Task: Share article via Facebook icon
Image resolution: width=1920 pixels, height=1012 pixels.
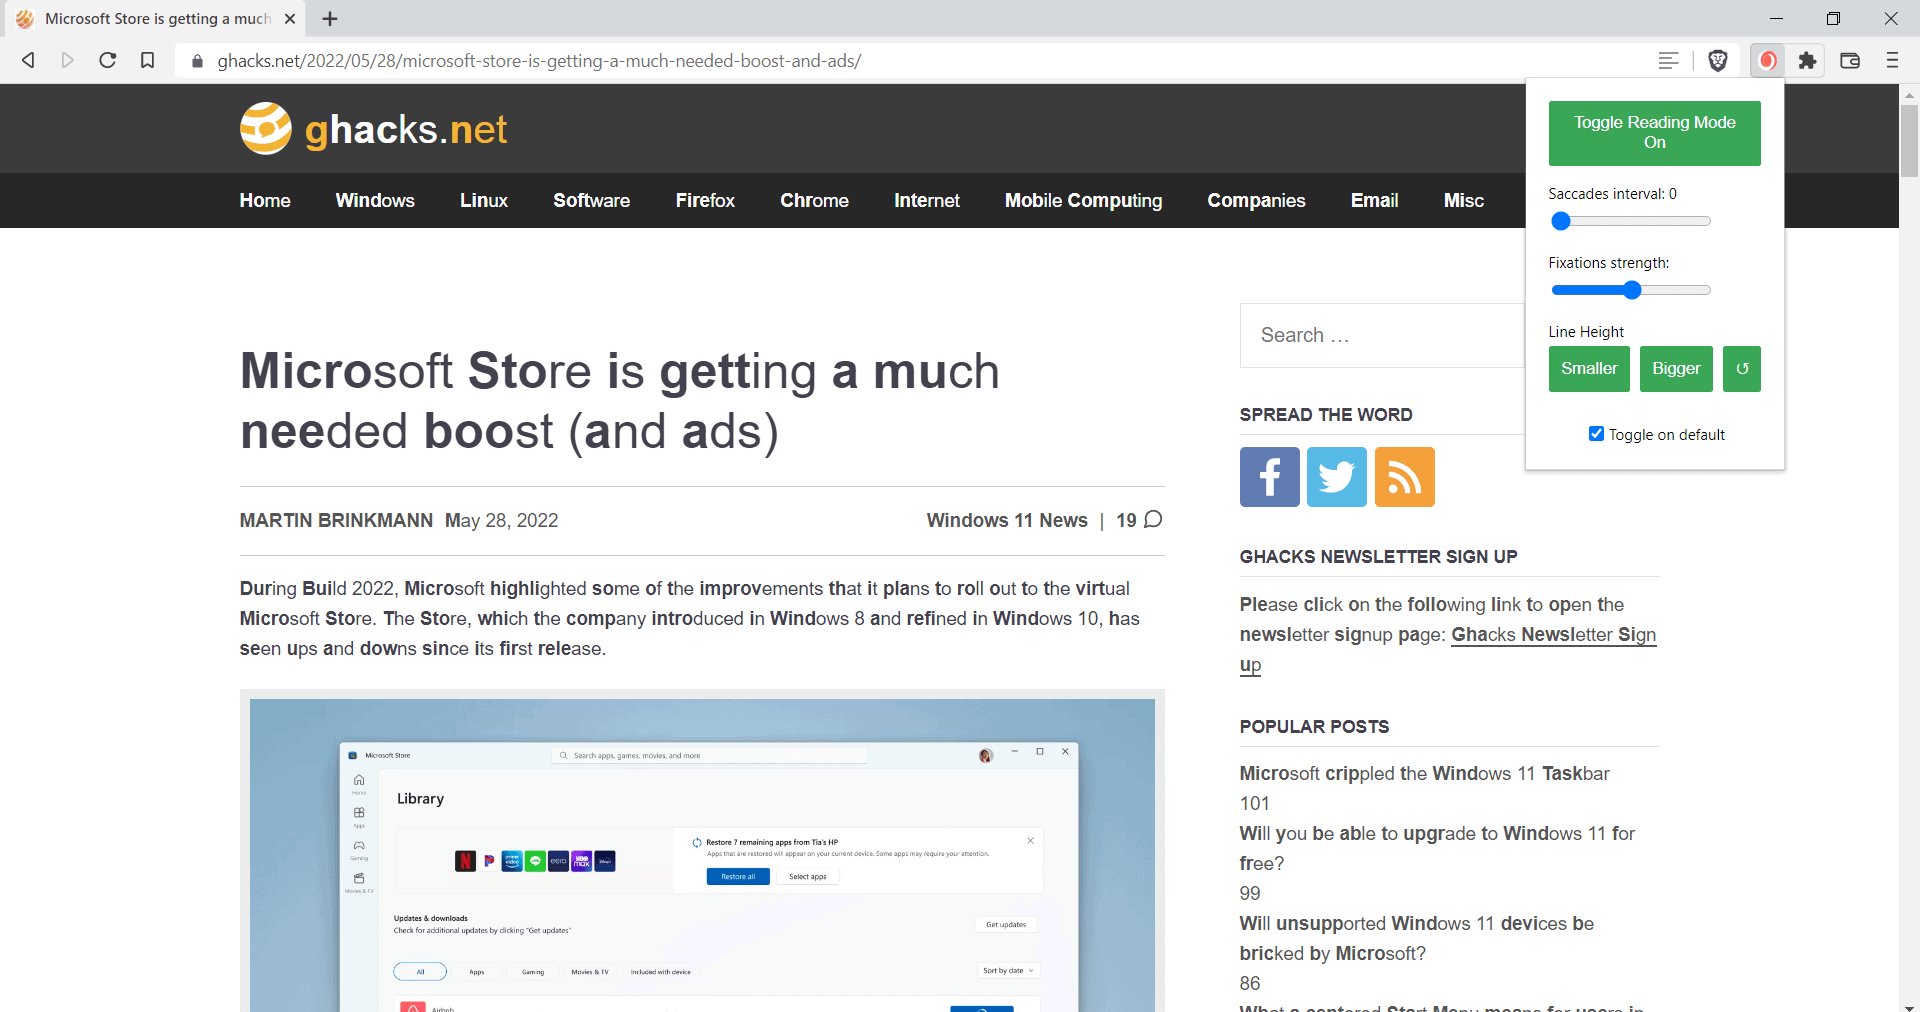Action: (1269, 477)
